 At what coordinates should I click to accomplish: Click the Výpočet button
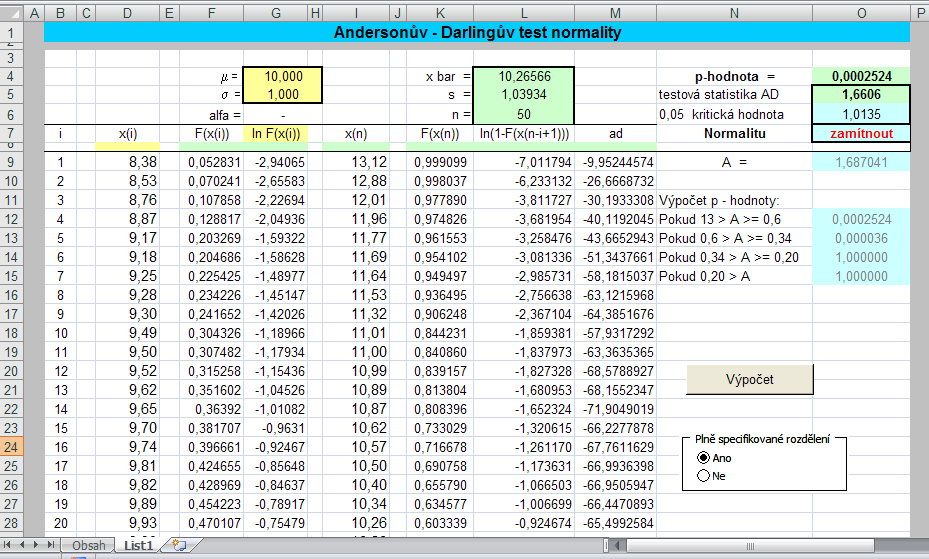click(749, 379)
